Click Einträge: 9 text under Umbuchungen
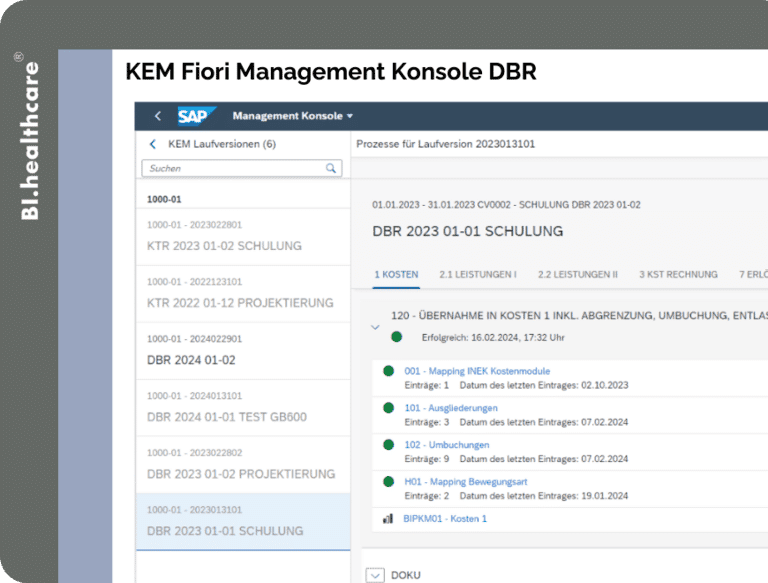Viewport: 768px width, 583px height. pos(427,459)
